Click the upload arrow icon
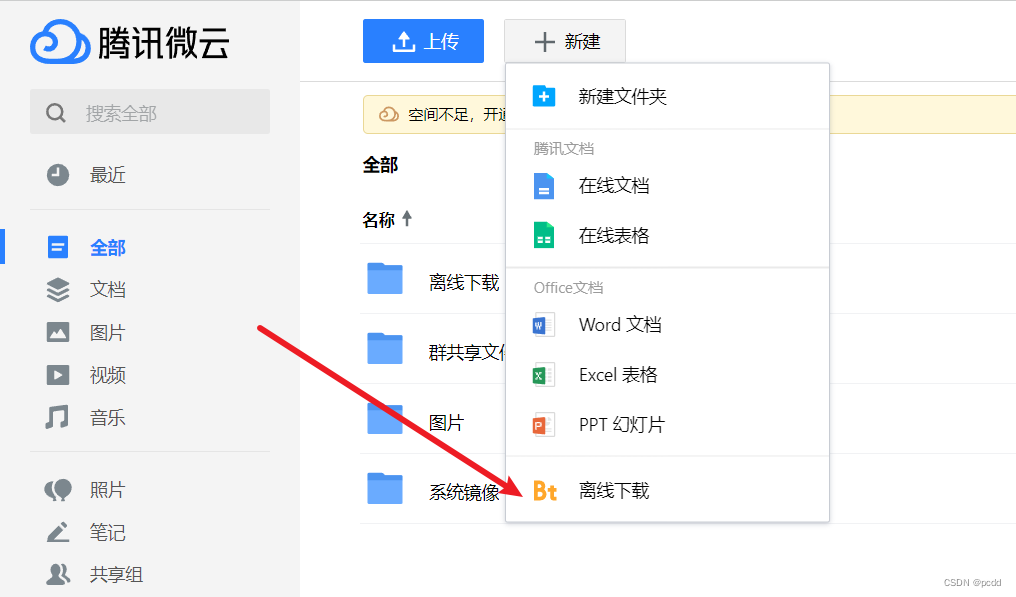Image resolution: width=1016 pixels, height=597 pixels. point(403,41)
